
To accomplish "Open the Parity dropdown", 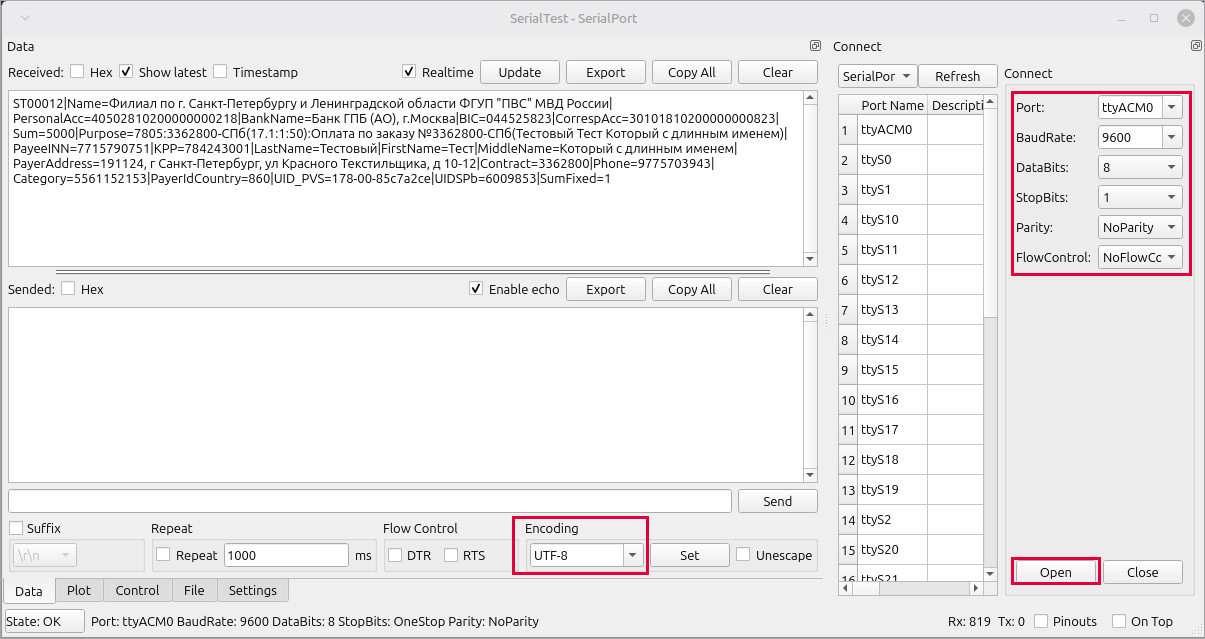I will 1171,227.
